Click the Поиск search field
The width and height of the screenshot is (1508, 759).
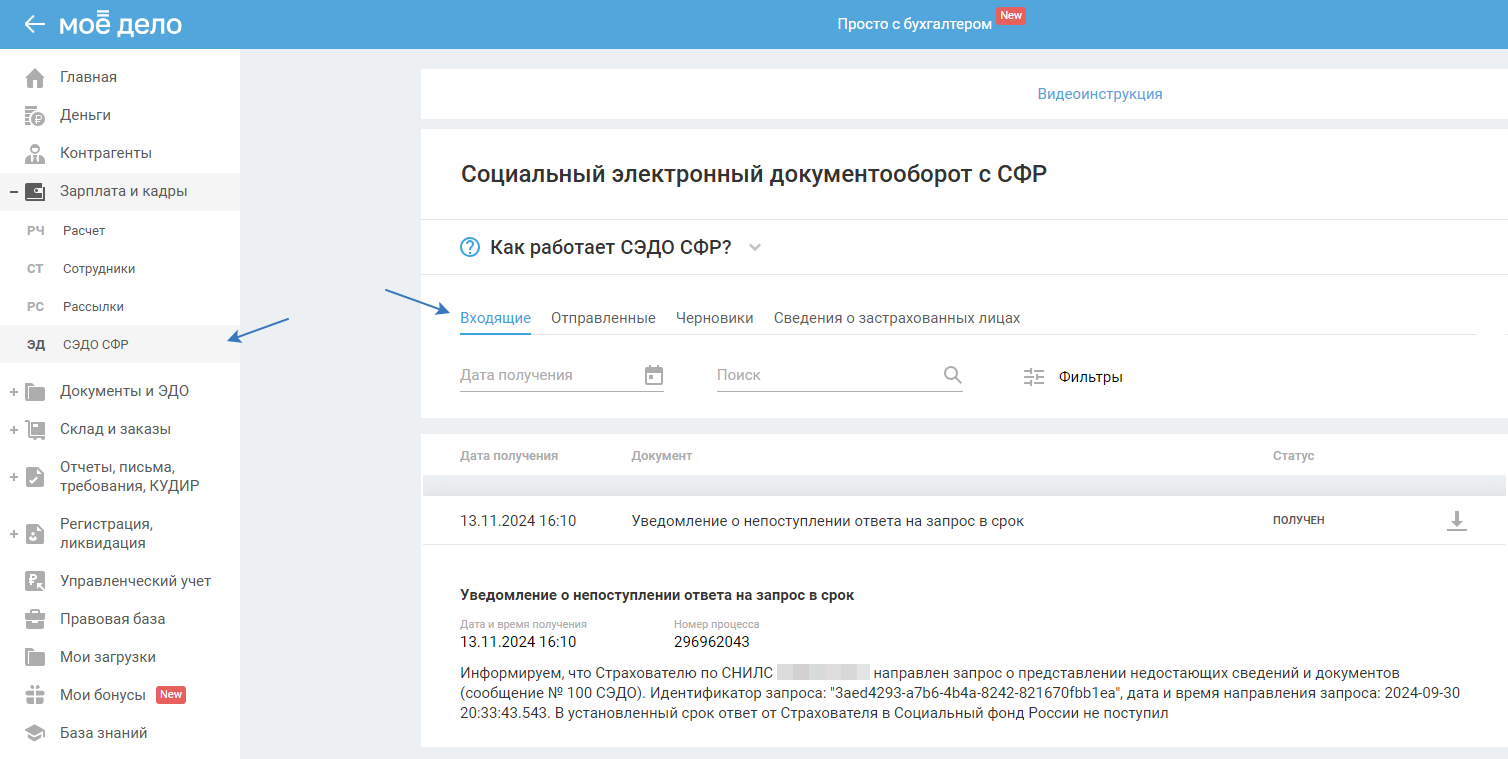[x=840, y=376]
